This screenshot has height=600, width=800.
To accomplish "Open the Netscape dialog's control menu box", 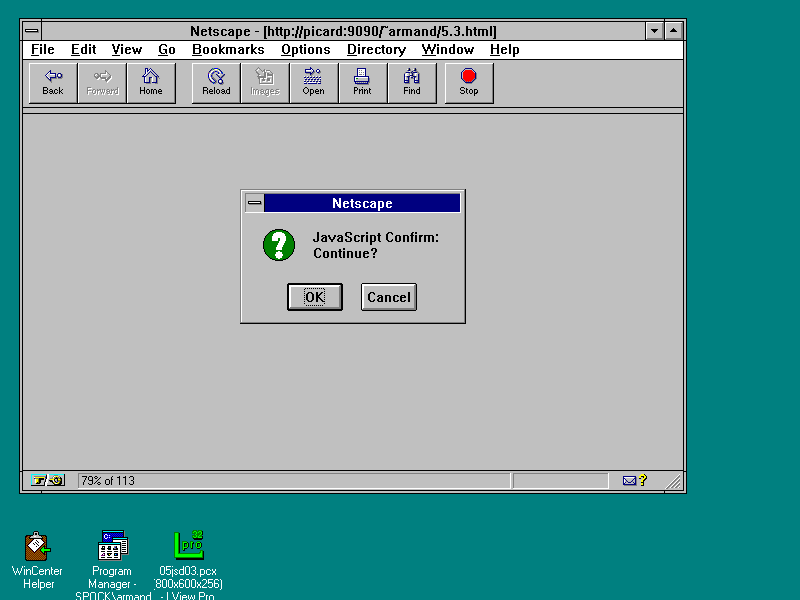I will 255,203.
